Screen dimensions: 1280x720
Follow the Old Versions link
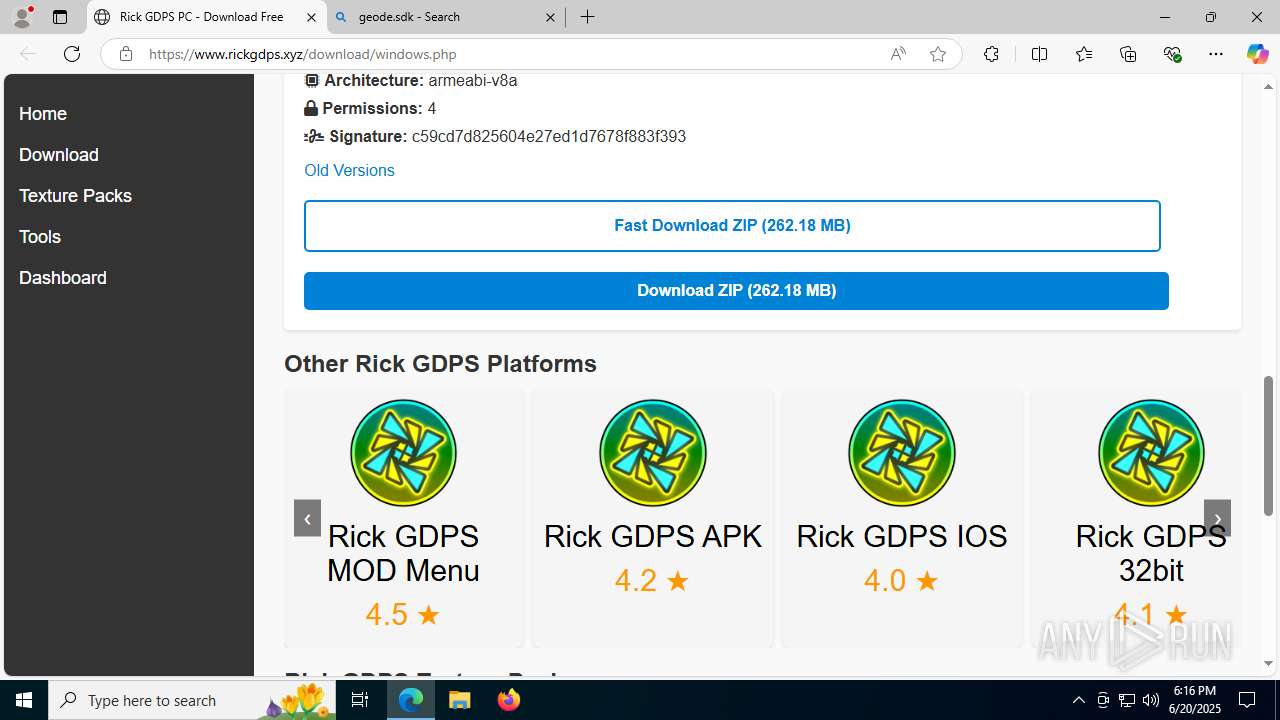point(349,170)
